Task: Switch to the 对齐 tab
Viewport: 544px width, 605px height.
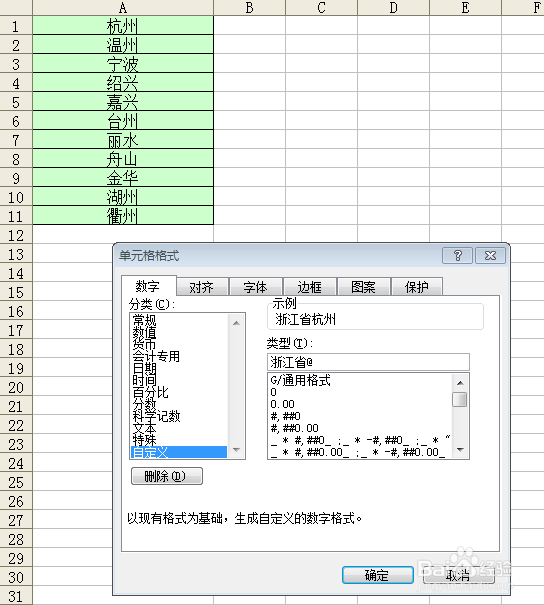Action: tap(202, 287)
